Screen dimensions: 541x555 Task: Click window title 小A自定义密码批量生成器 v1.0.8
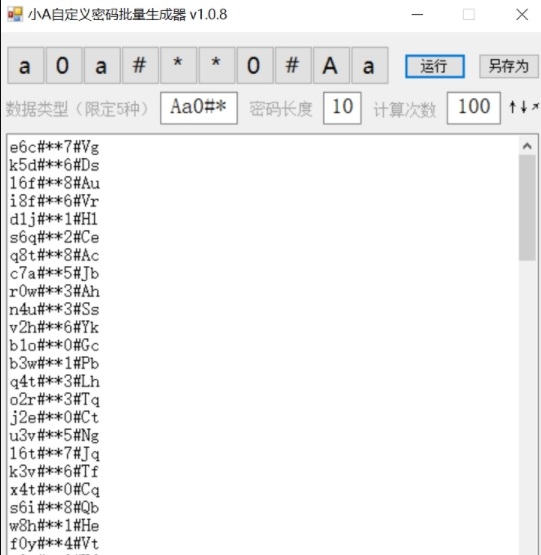(x=127, y=15)
